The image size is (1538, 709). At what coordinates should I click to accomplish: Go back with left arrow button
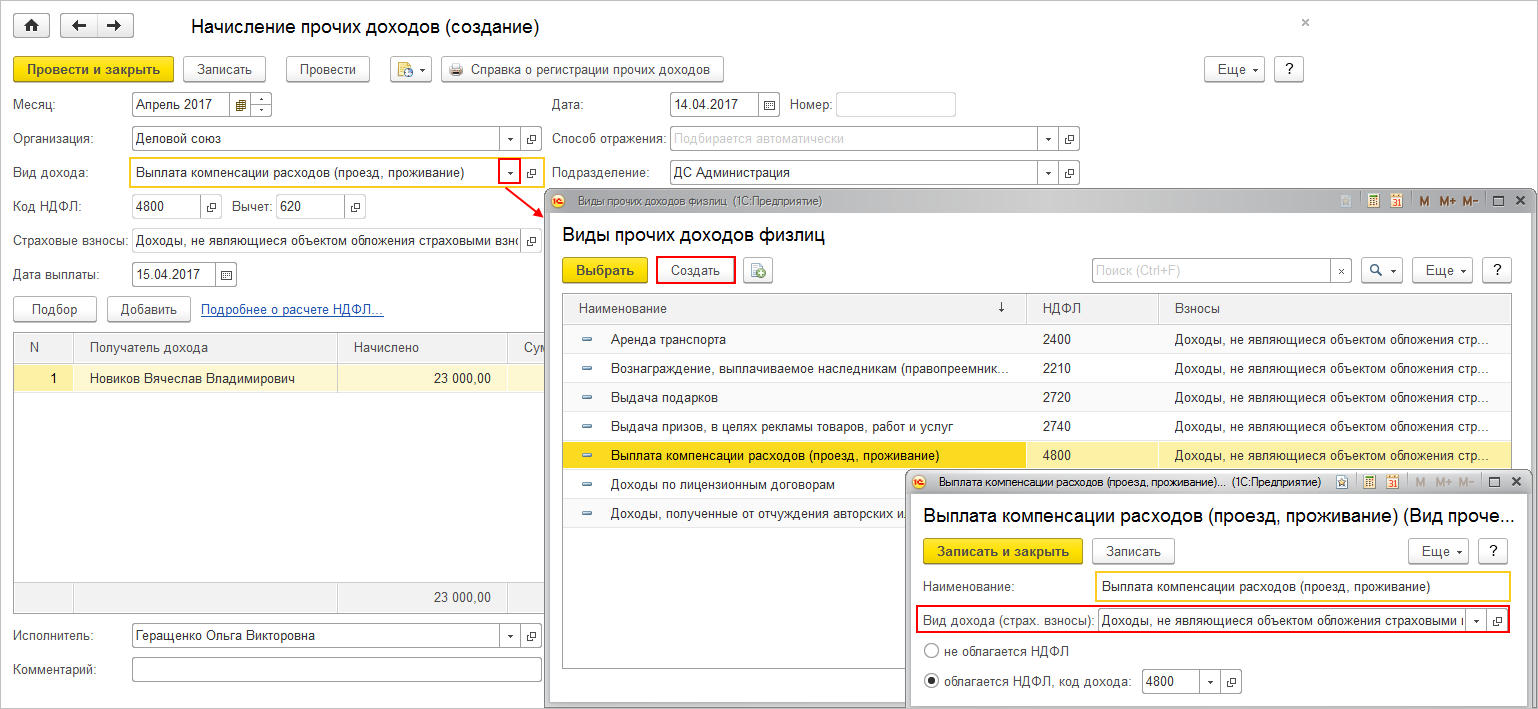tap(80, 26)
